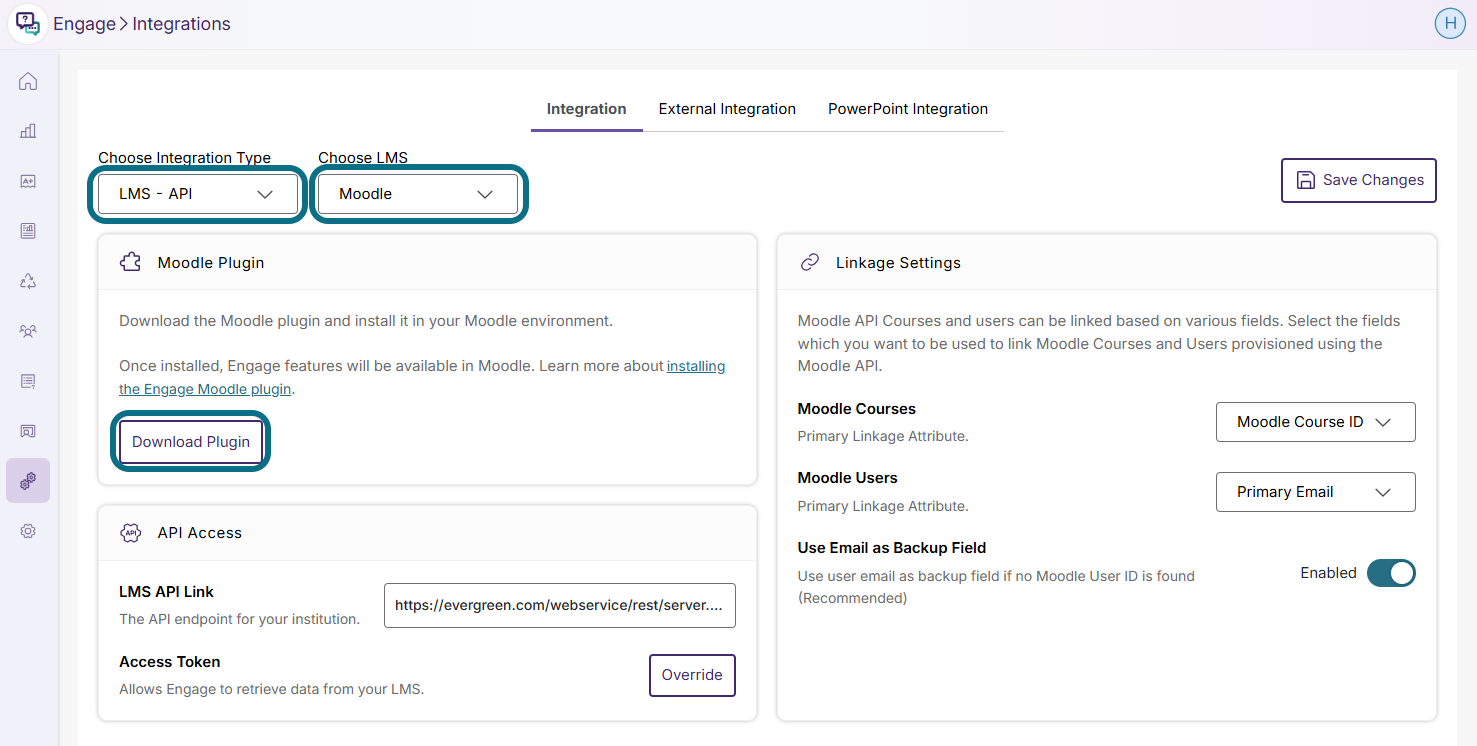Viewport: 1477px width, 746px height.
Task: Switch to the PowerPoint Integration tab
Action: [908, 109]
